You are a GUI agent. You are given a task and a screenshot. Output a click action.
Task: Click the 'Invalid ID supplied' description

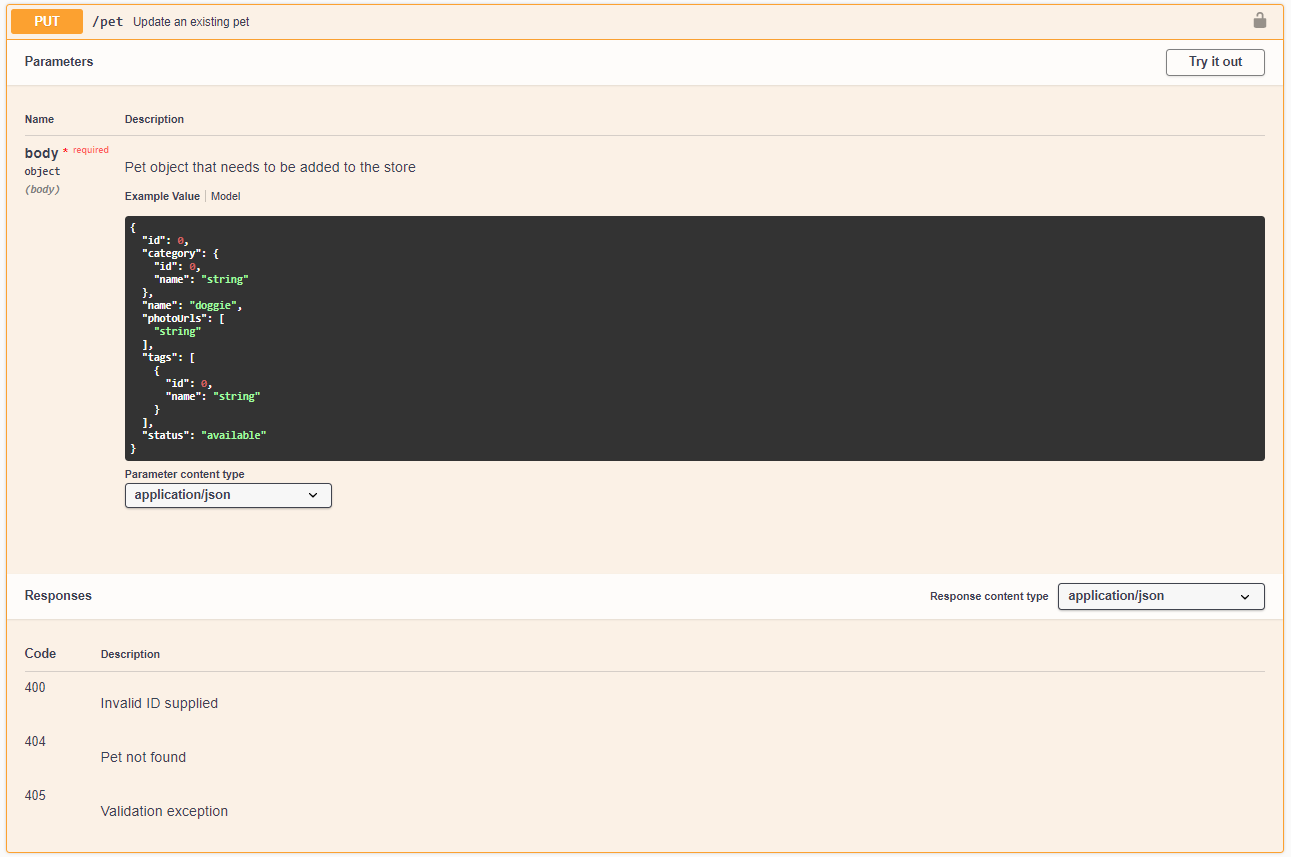pos(159,703)
